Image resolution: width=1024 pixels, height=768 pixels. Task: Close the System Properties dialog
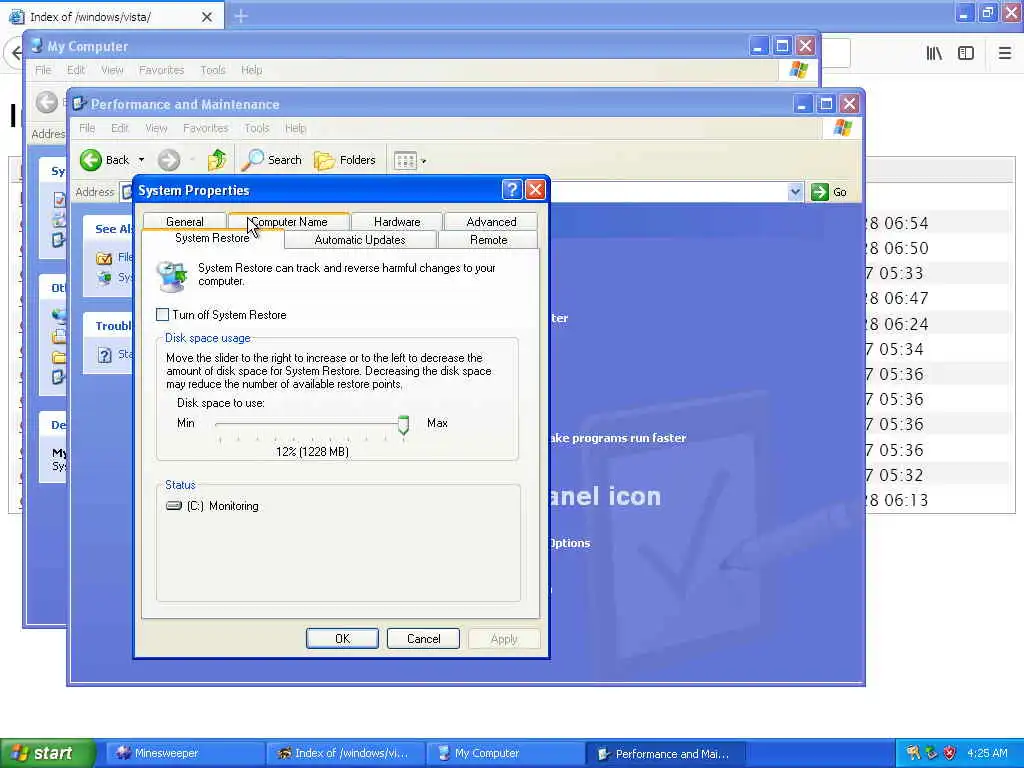coord(536,190)
